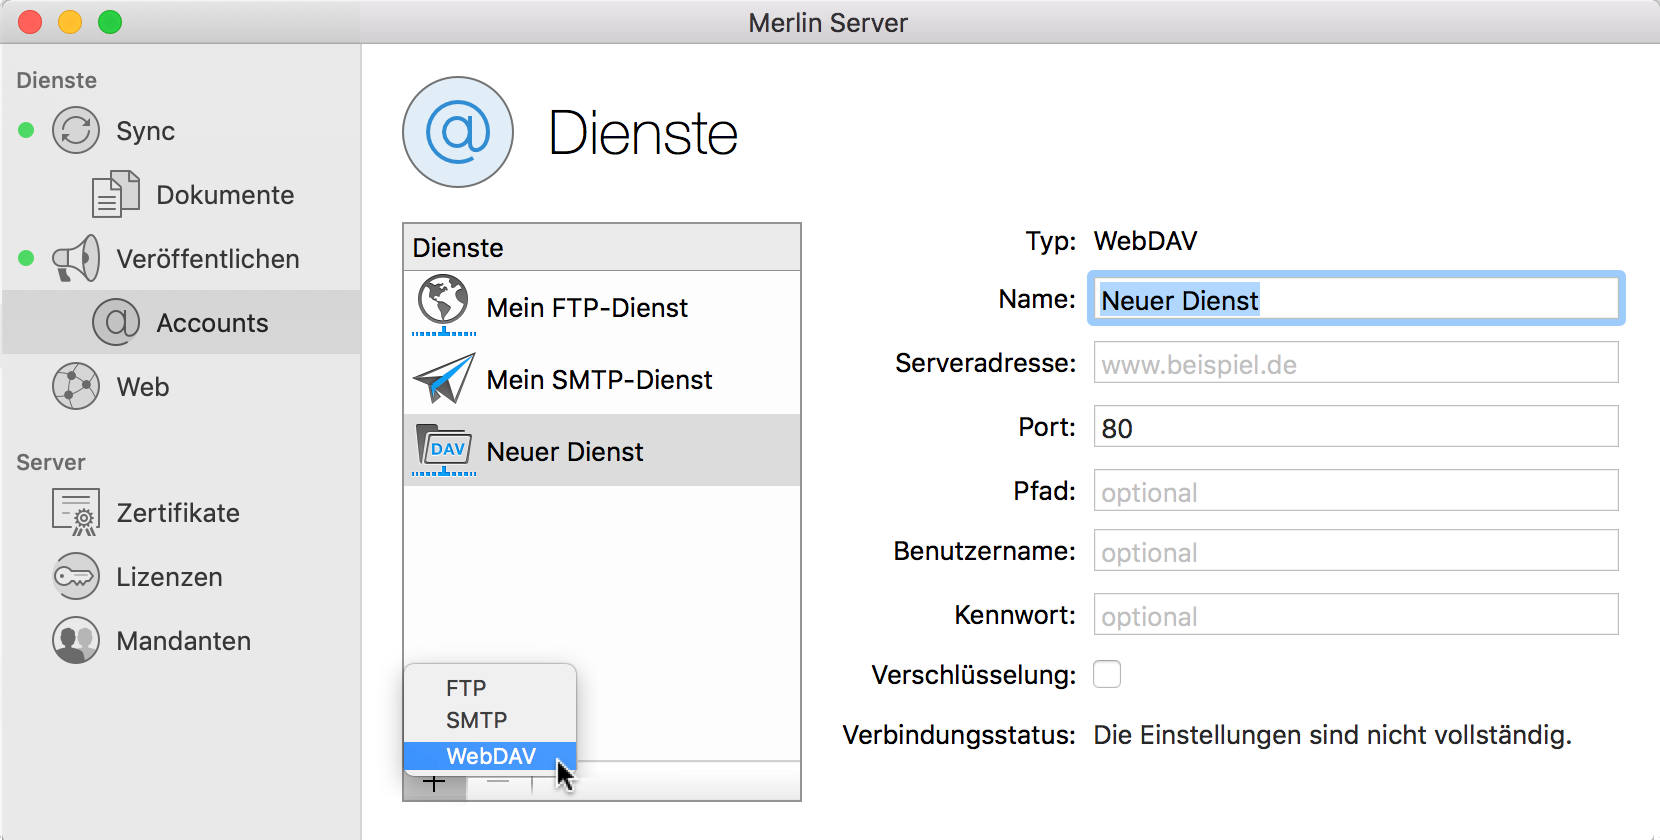The height and width of the screenshot is (840, 1660).
Task: Click the Zertifikate certificate icon
Action: [76, 512]
